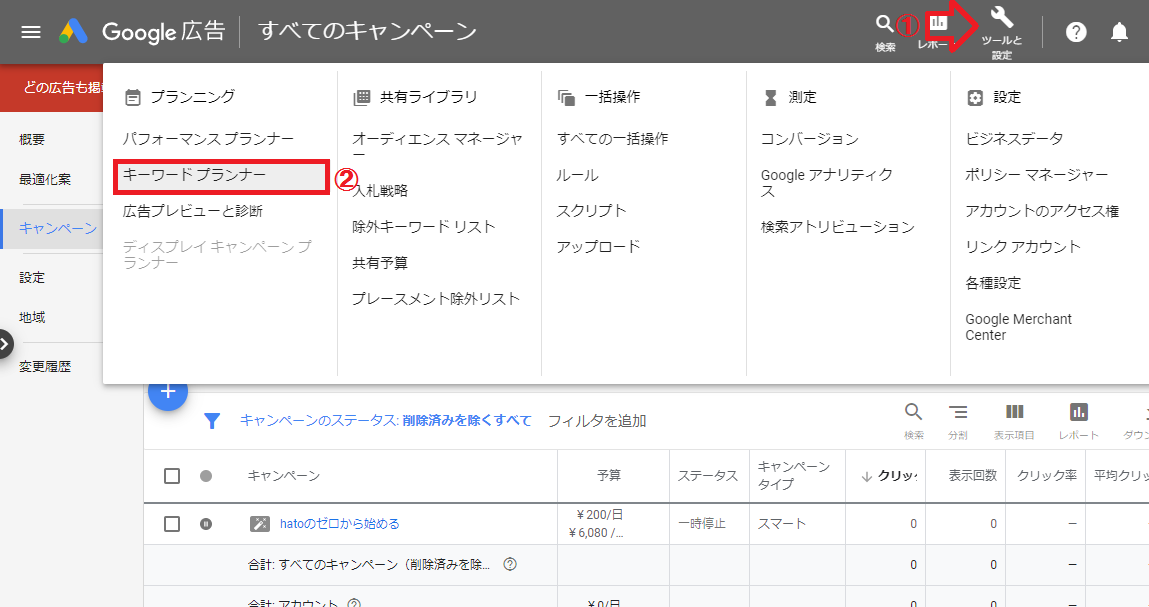Click the columns (表示項目) icon

(x=1014, y=412)
